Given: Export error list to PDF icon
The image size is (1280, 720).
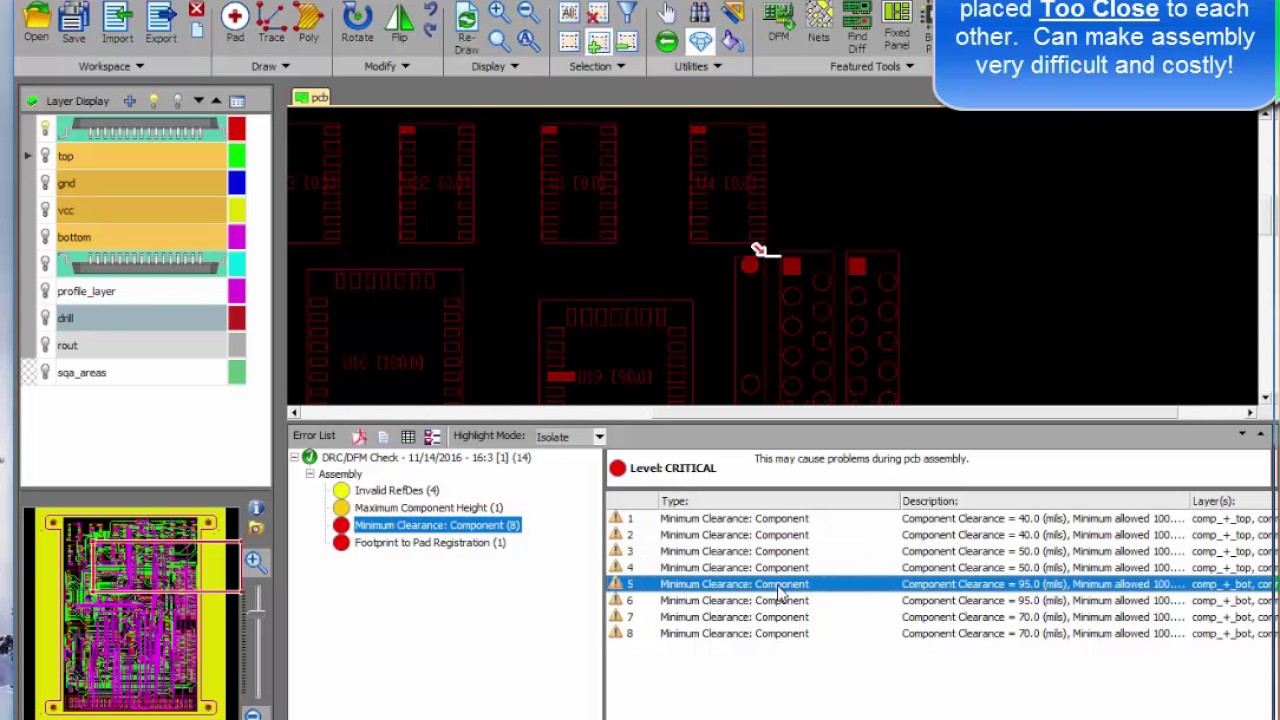Looking at the screenshot, I should coord(359,436).
